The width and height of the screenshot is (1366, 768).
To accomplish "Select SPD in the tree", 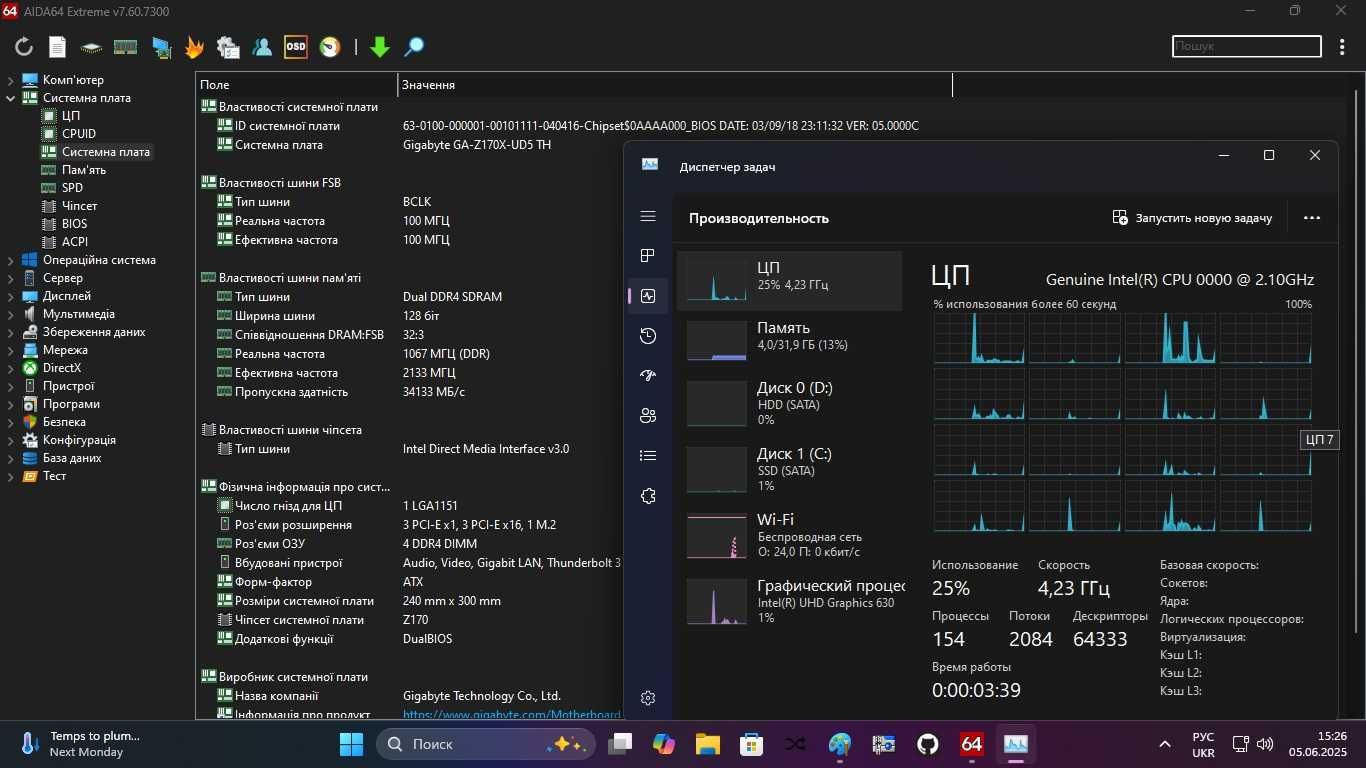I will [72, 188].
